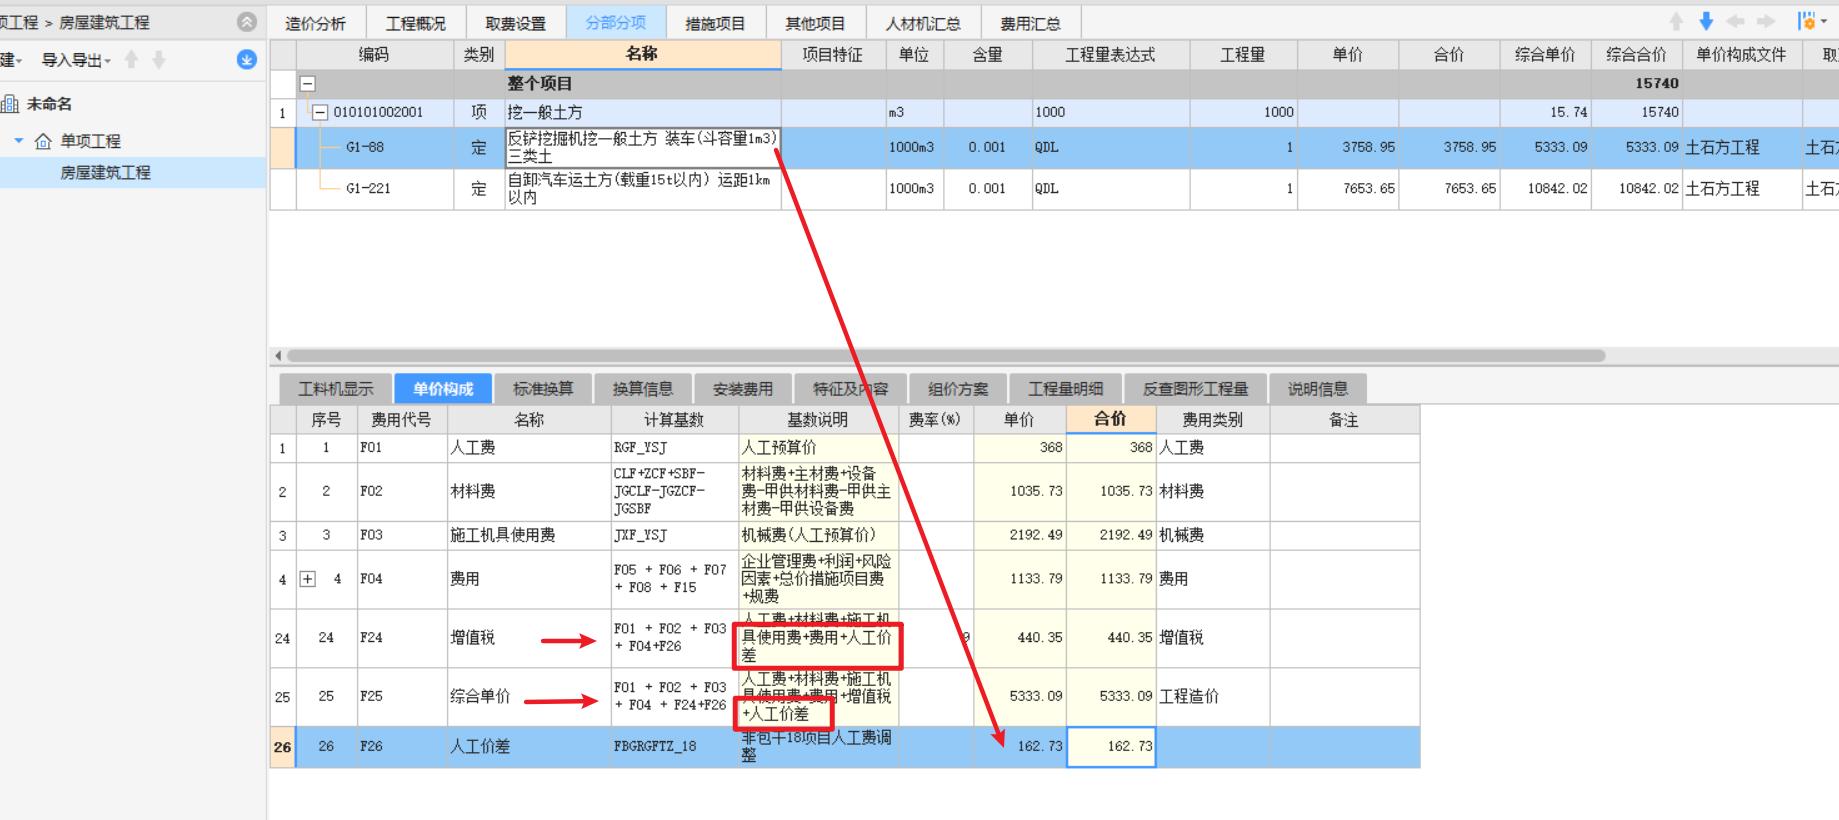
Task: Select the G1-221 quota row code
Action: tap(368, 188)
